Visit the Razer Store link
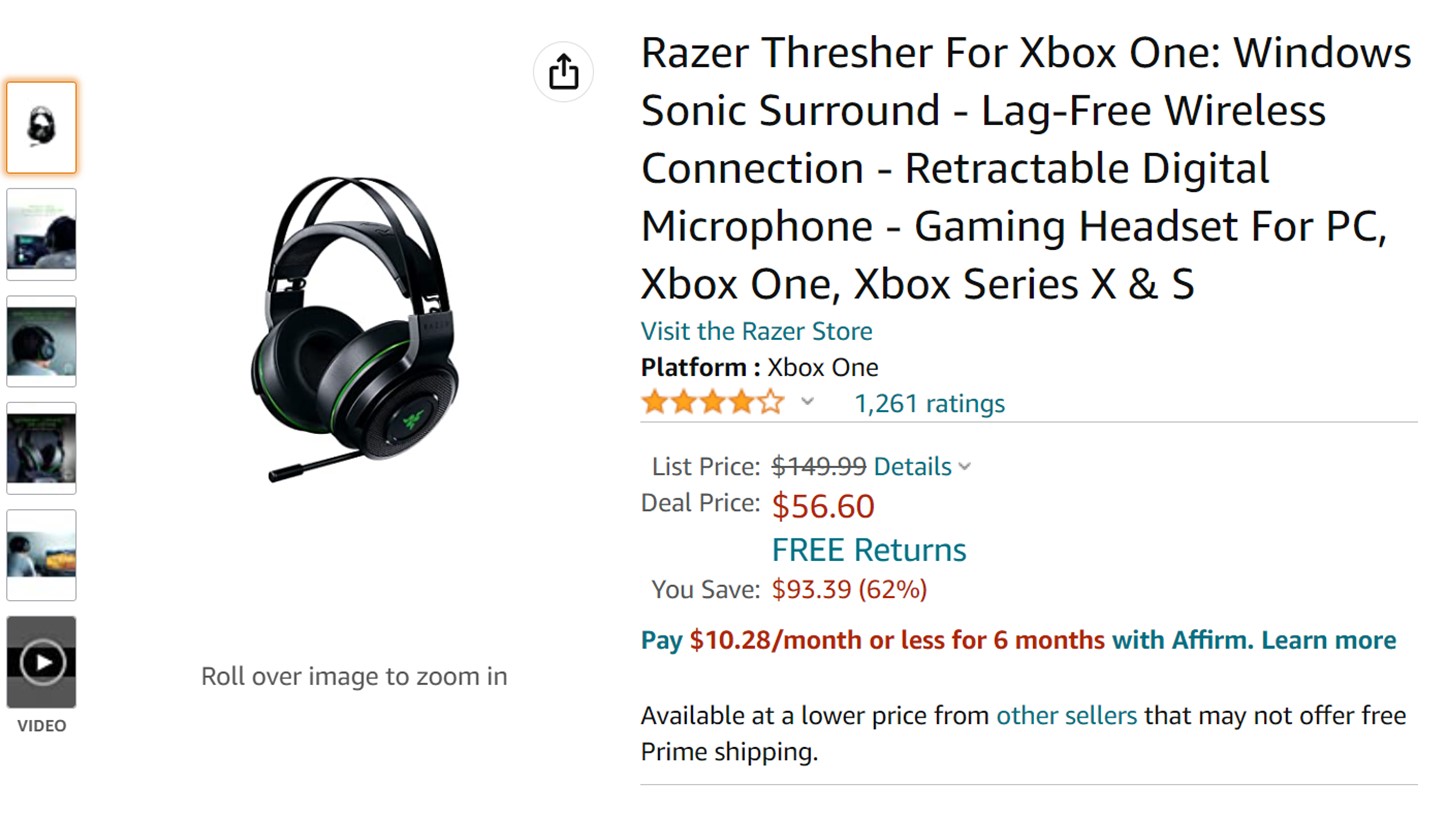Image resolution: width=1445 pixels, height=813 pixels. 756,331
